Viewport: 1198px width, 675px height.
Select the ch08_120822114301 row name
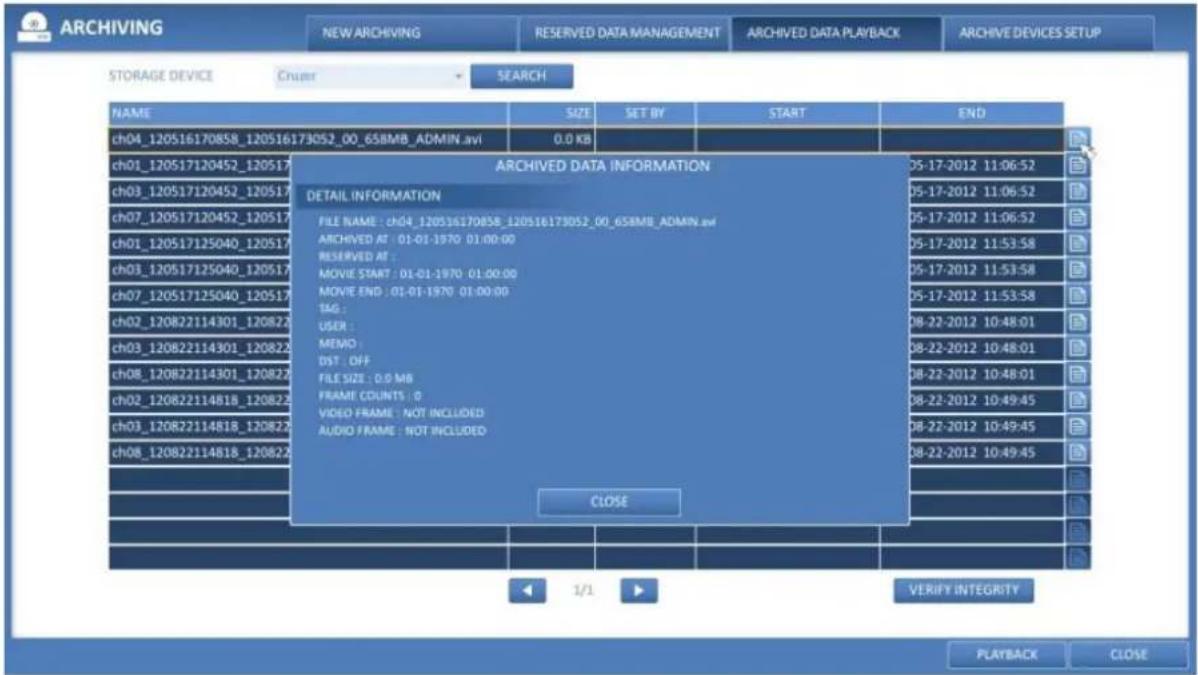point(201,374)
